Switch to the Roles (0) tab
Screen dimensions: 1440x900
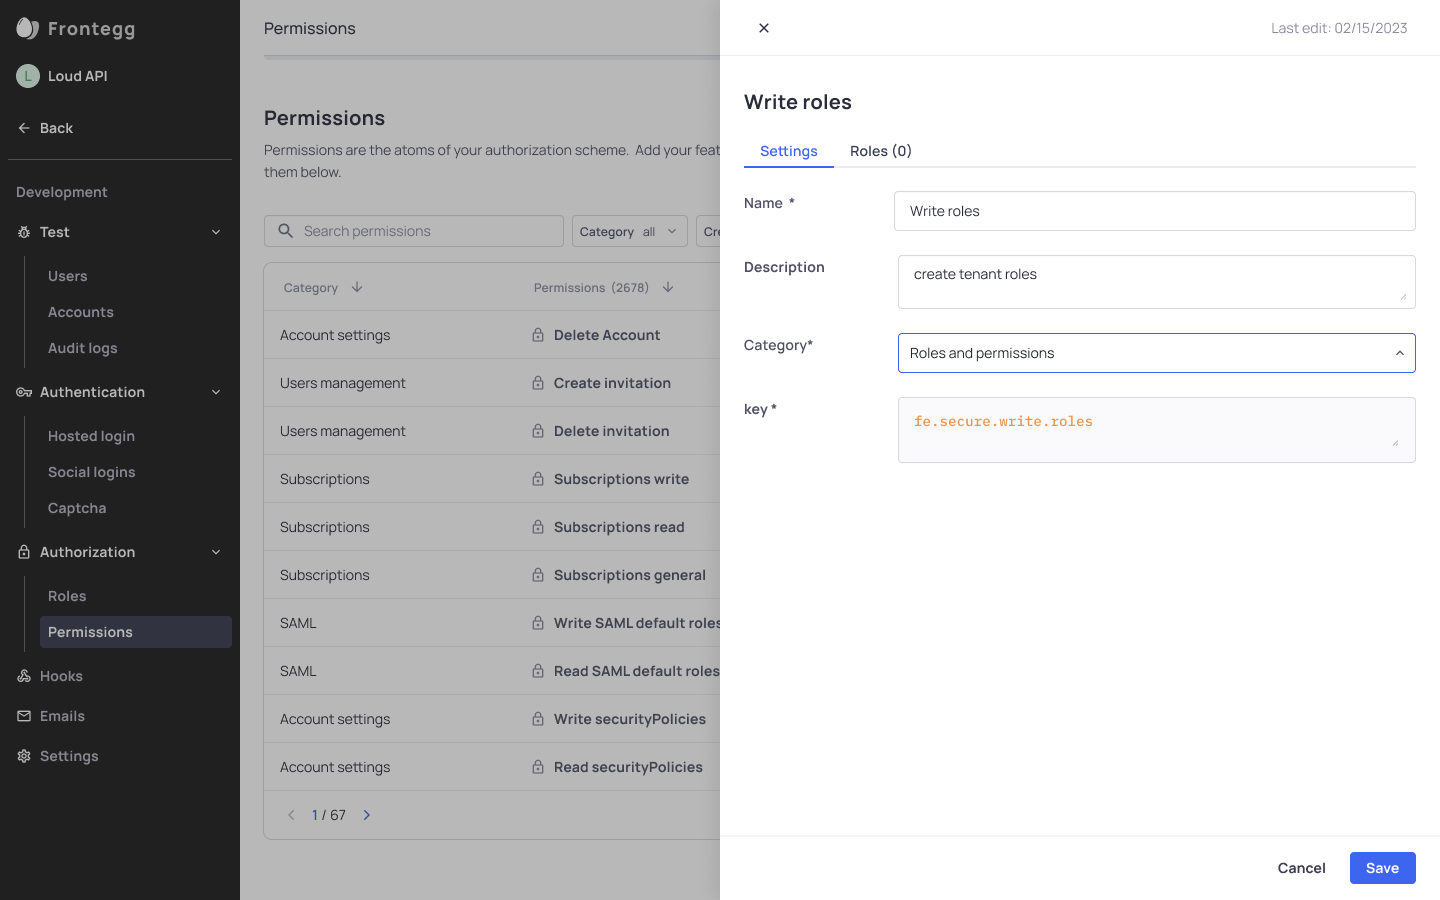880,151
